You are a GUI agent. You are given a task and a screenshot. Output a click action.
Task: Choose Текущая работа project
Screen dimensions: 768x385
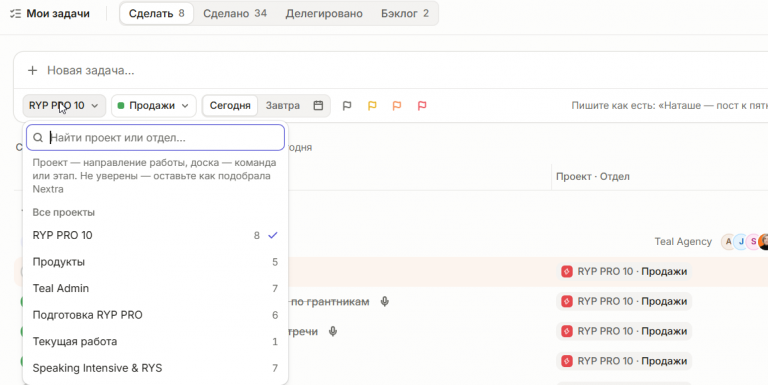155,341
